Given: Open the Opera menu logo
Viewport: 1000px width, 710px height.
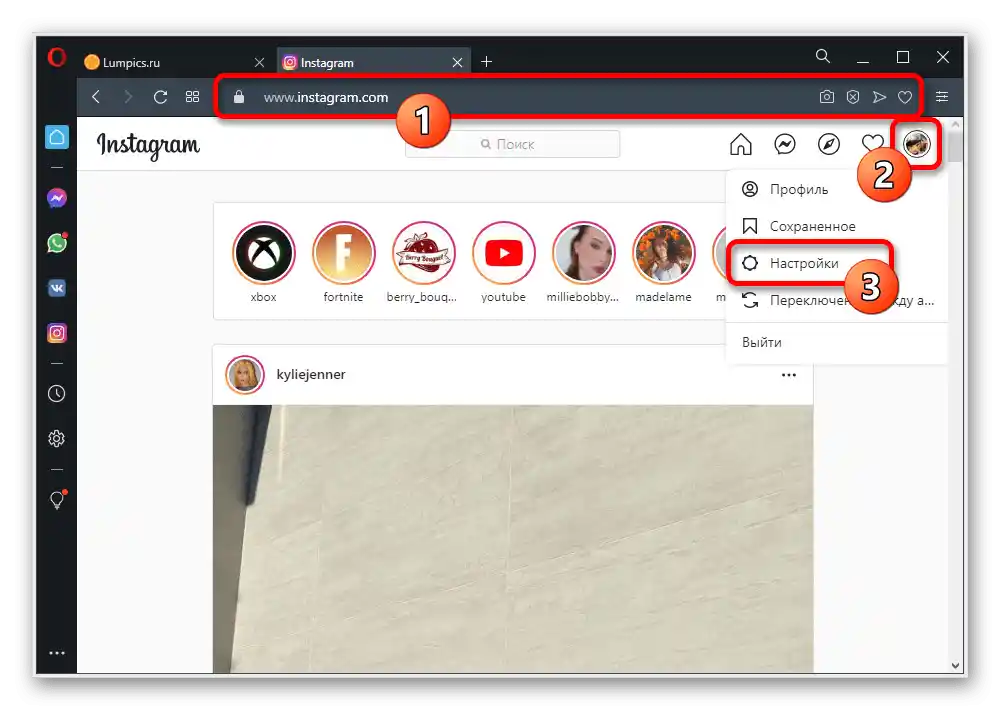Looking at the screenshot, I should 57,58.
